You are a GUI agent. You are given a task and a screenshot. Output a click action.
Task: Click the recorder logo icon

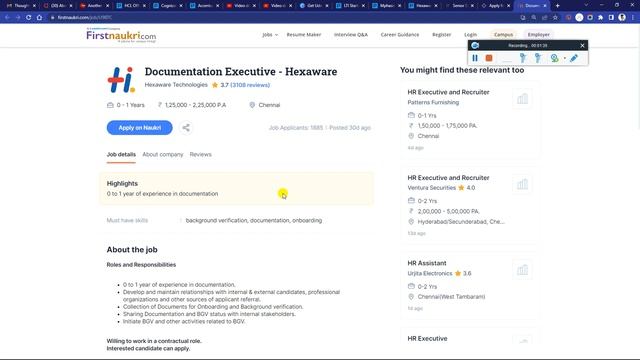pyautogui.click(x=475, y=45)
